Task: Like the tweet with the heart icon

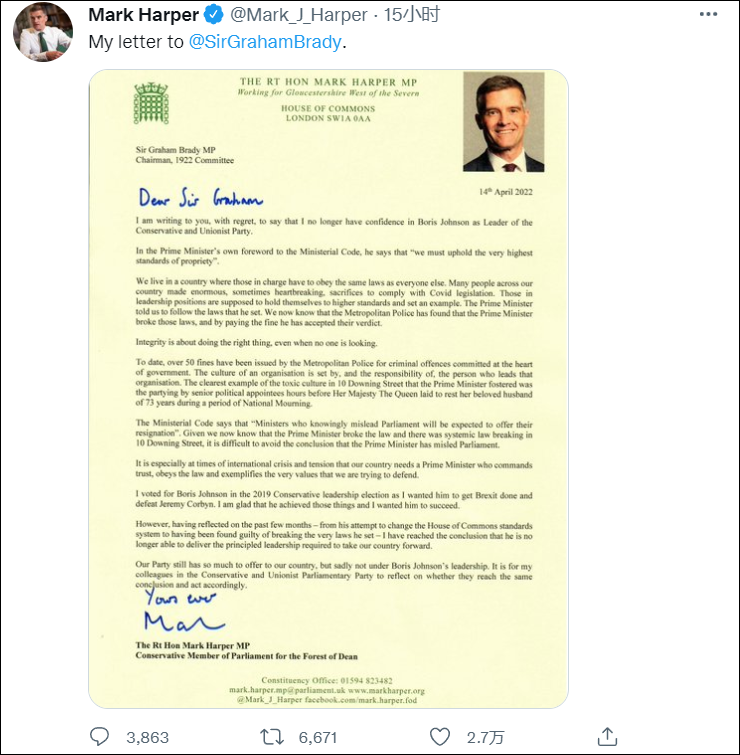Action: 438,737
